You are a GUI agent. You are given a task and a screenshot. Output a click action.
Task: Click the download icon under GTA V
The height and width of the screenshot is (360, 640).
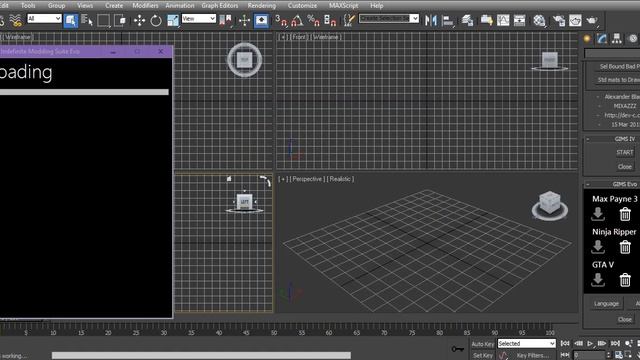[x=598, y=280]
